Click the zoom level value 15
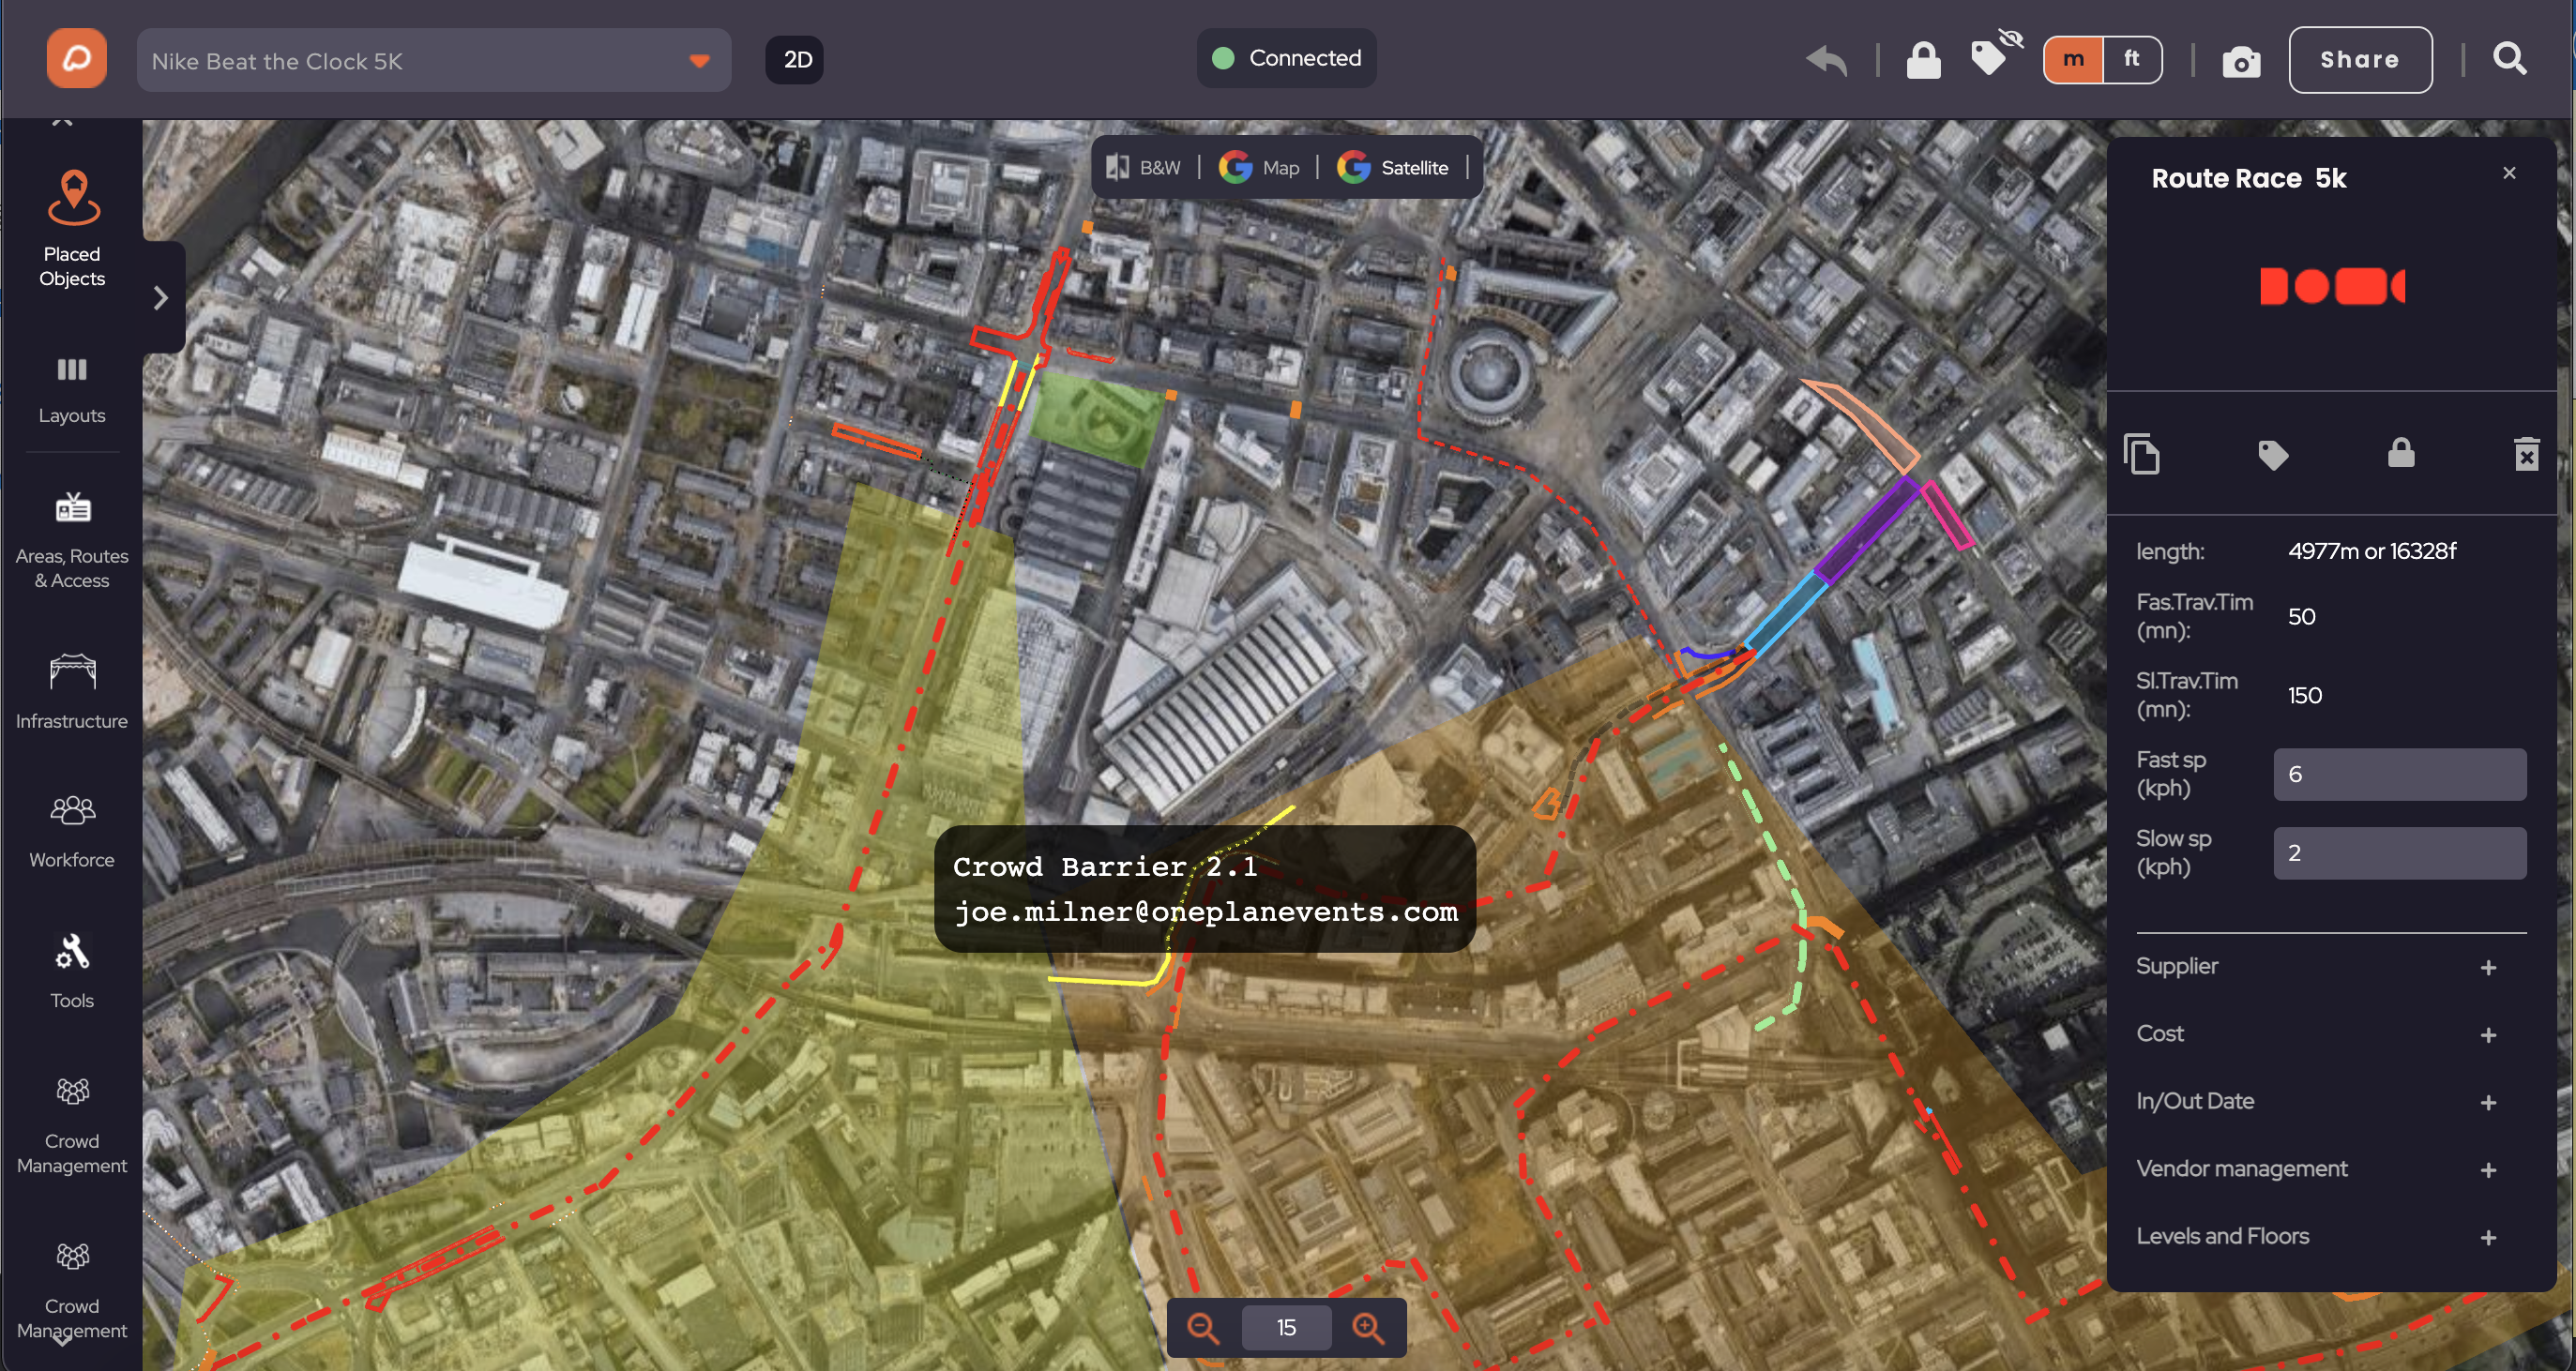Image resolution: width=2576 pixels, height=1371 pixels. click(x=1286, y=1328)
